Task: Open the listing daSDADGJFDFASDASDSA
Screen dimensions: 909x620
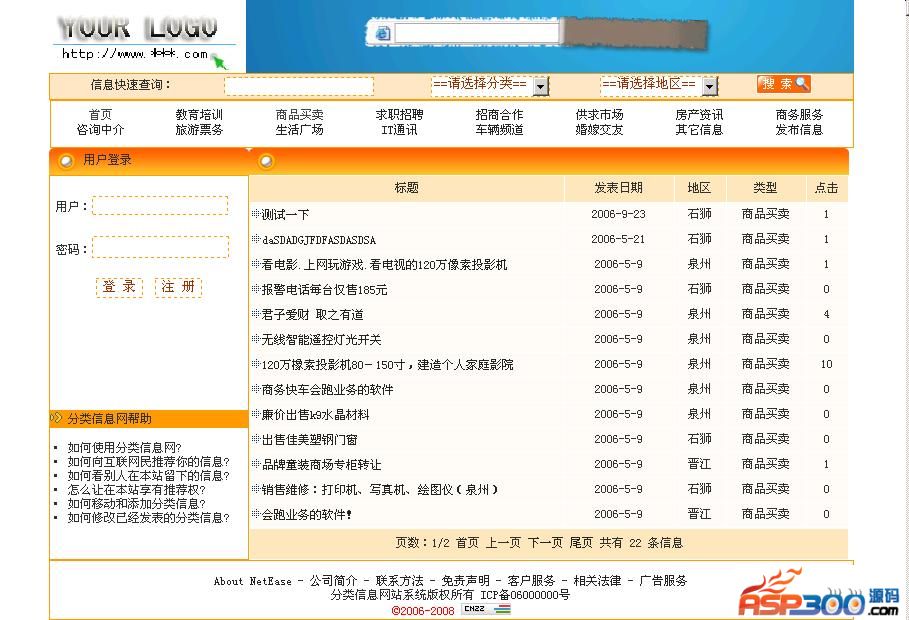Action: (319, 240)
